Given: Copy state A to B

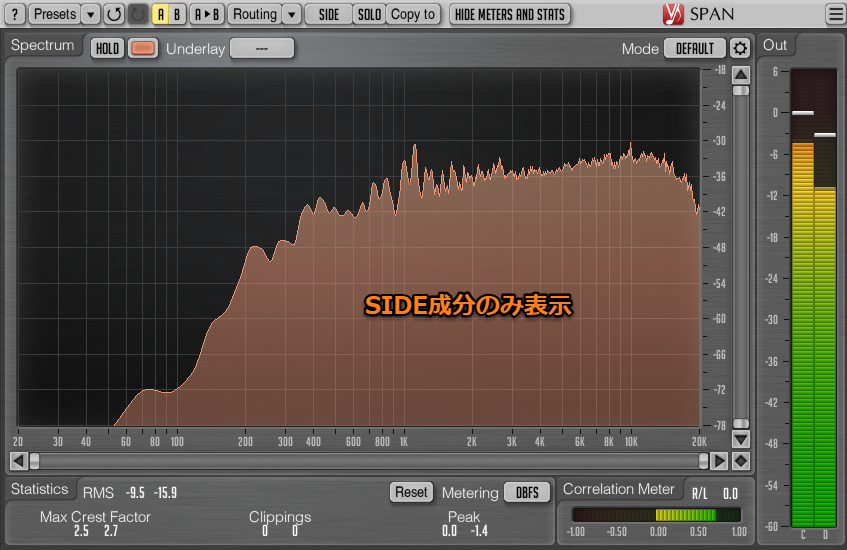Looking at the screenshot, I should pos(207,14).
